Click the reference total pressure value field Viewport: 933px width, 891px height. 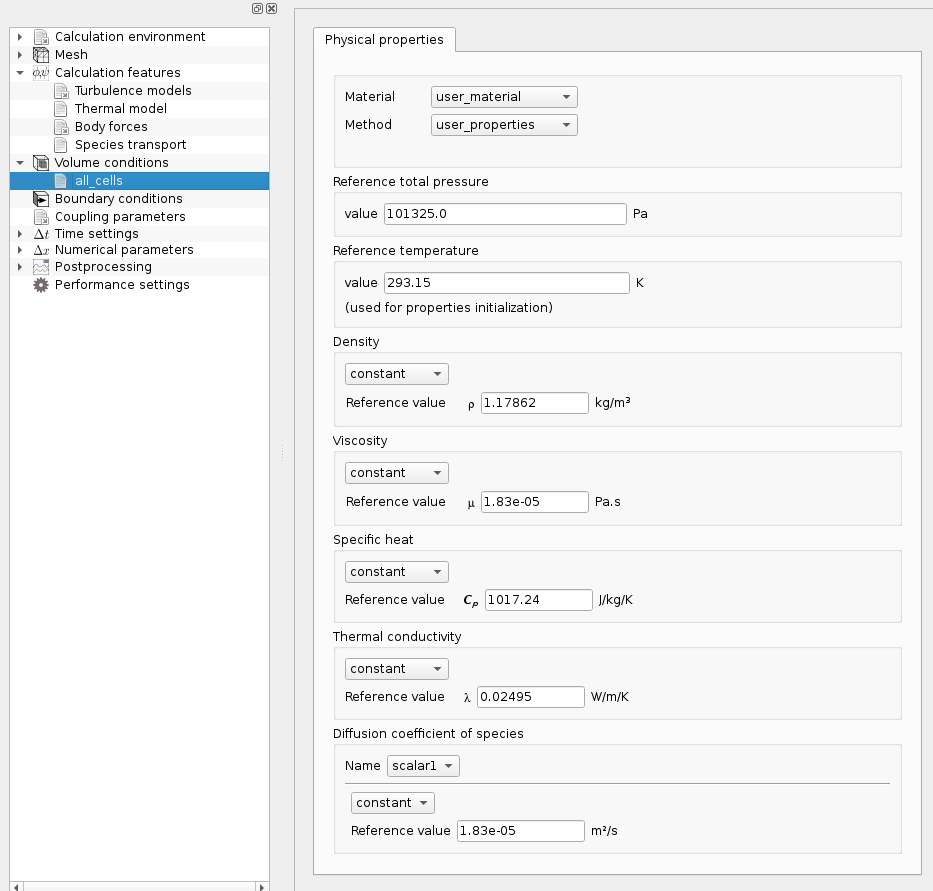click(505, 213)
